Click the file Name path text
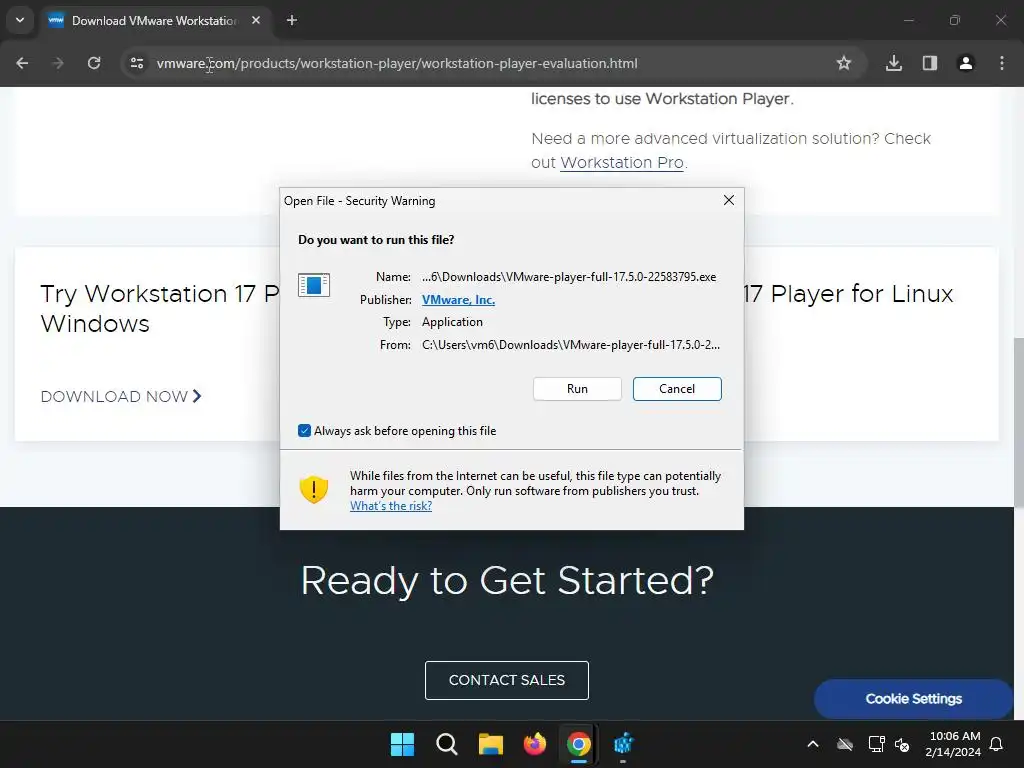The width and height of the screenshot is (1024, 768). click(569, 277)
